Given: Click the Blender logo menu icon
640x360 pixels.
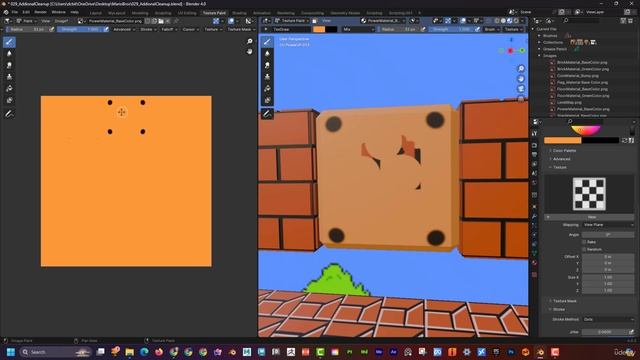Looking at the screenshot, I should [6, 12].
